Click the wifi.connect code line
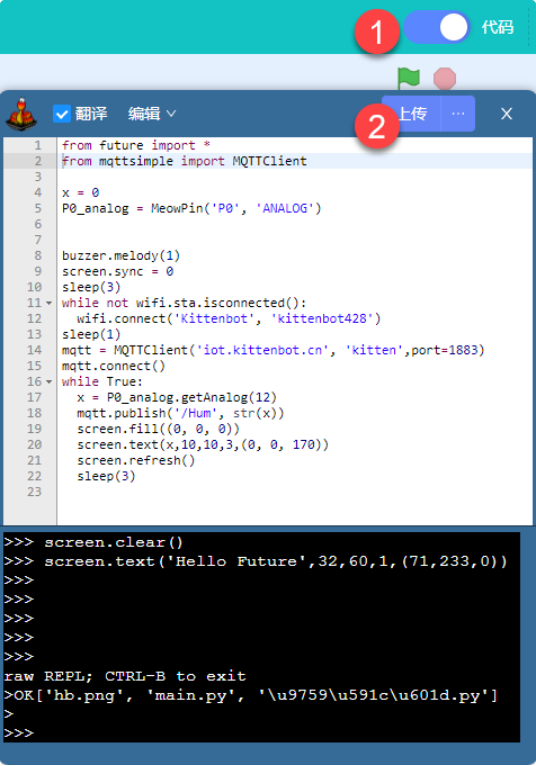Screen dimensions: 536x766 [228, 319]
